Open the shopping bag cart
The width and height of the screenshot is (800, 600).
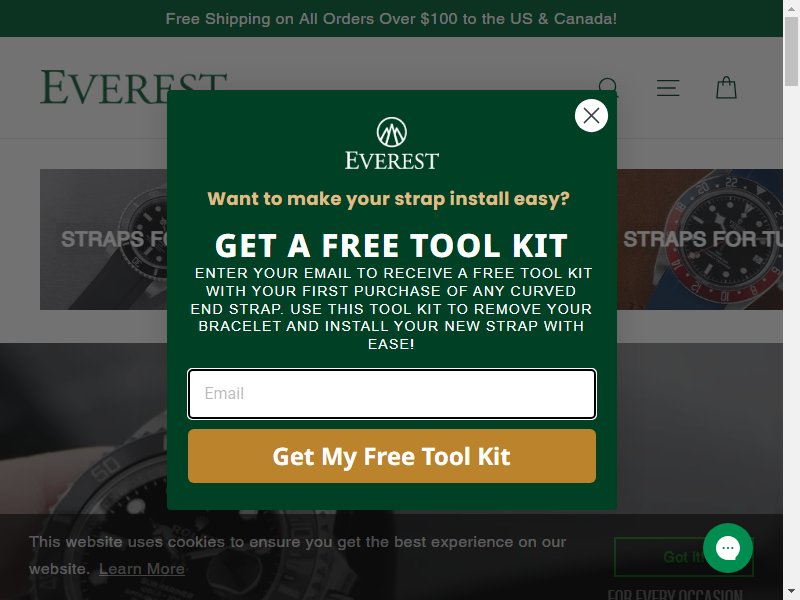(726, 87)
